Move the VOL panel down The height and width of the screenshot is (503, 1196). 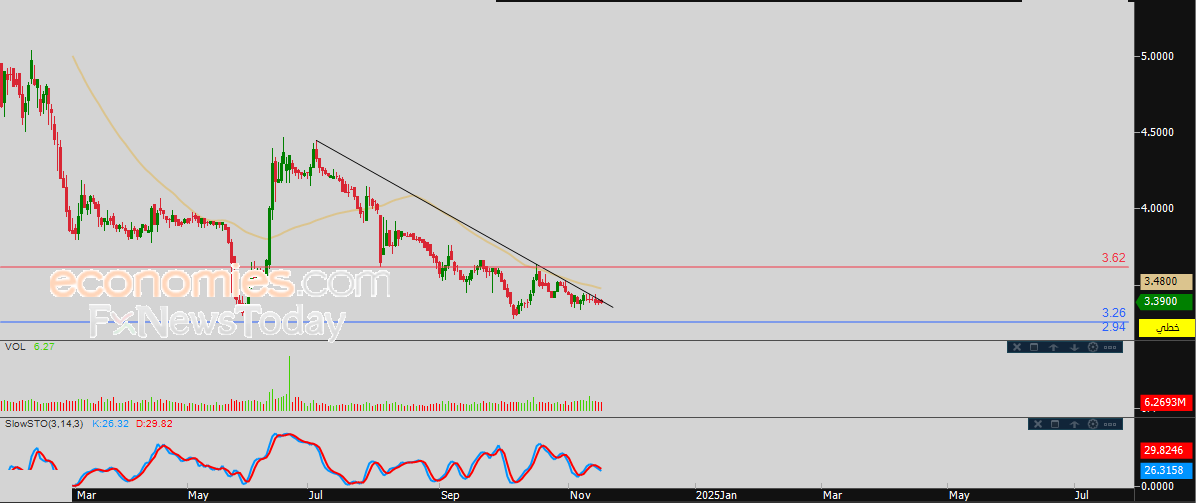point(1074,347)
